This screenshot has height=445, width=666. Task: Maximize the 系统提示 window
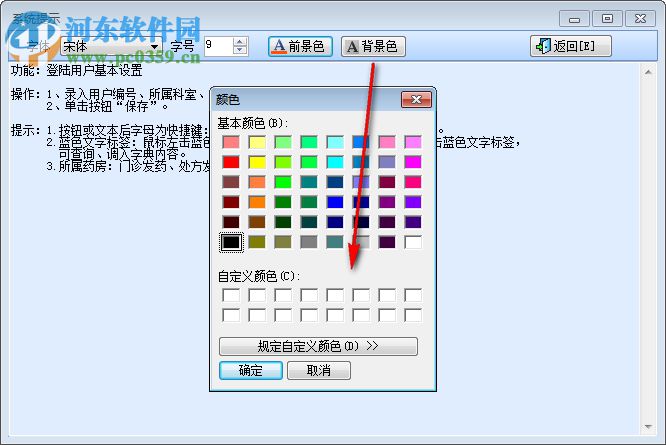click(x=607, y=19)
